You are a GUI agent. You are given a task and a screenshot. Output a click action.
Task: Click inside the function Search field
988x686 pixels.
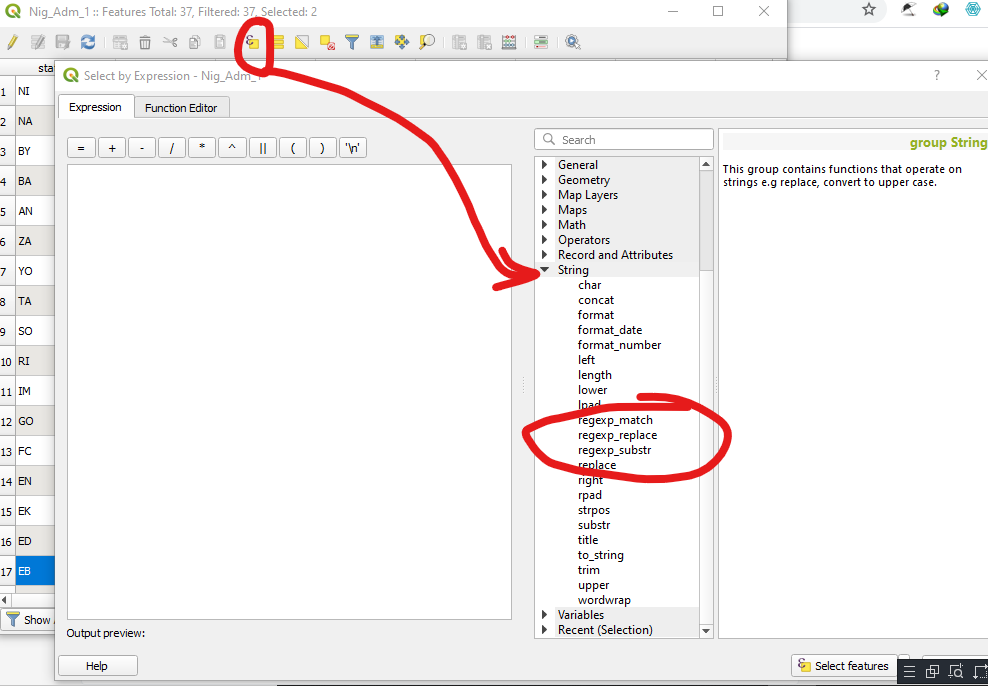630,139
